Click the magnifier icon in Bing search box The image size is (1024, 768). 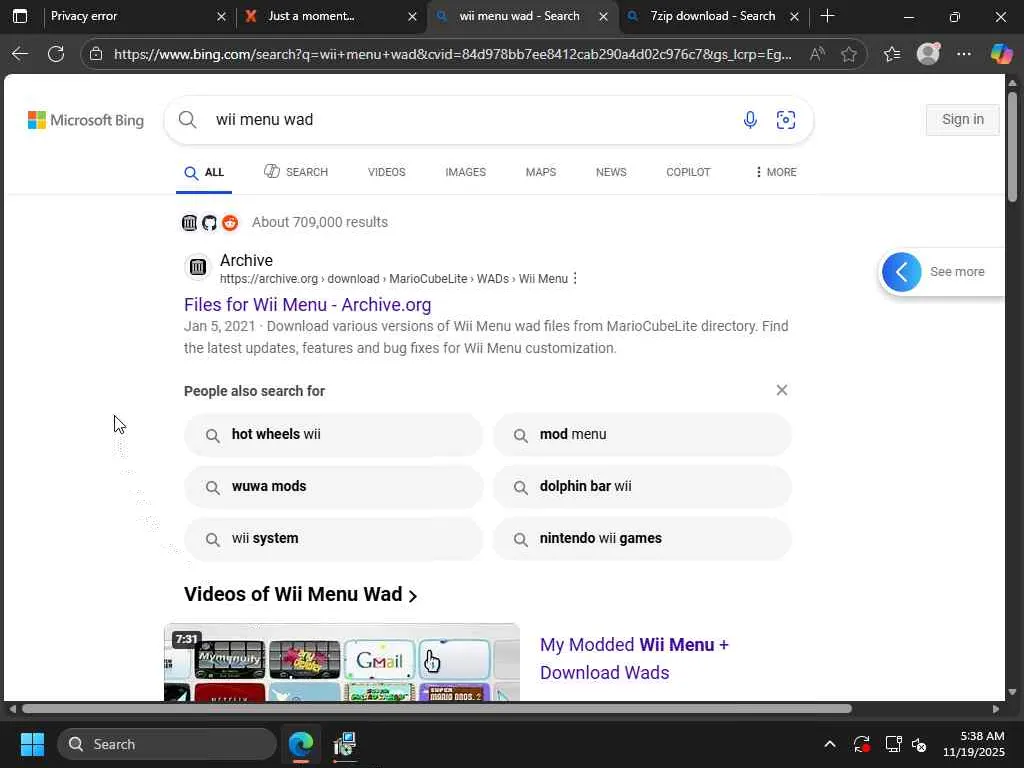(187, 120)
